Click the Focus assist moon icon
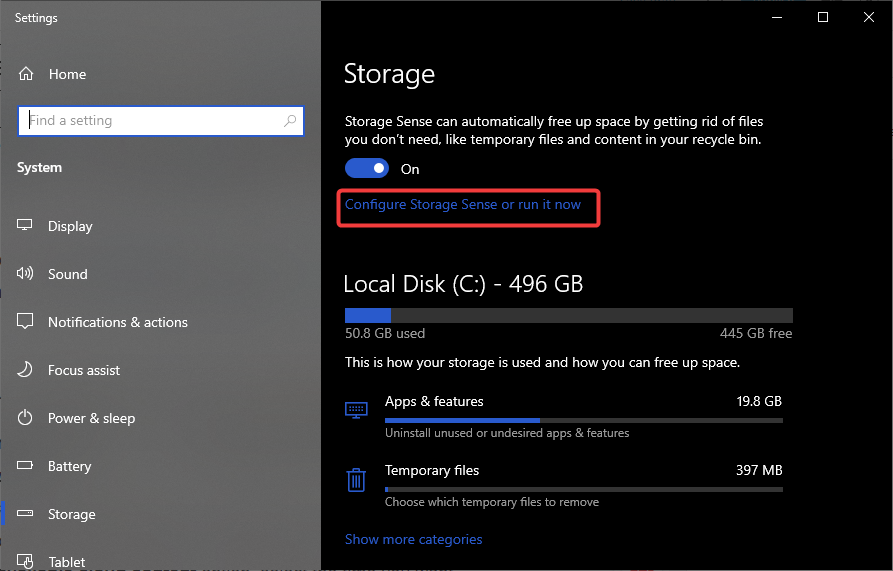The image size is (893, 571). click(26, 370)
